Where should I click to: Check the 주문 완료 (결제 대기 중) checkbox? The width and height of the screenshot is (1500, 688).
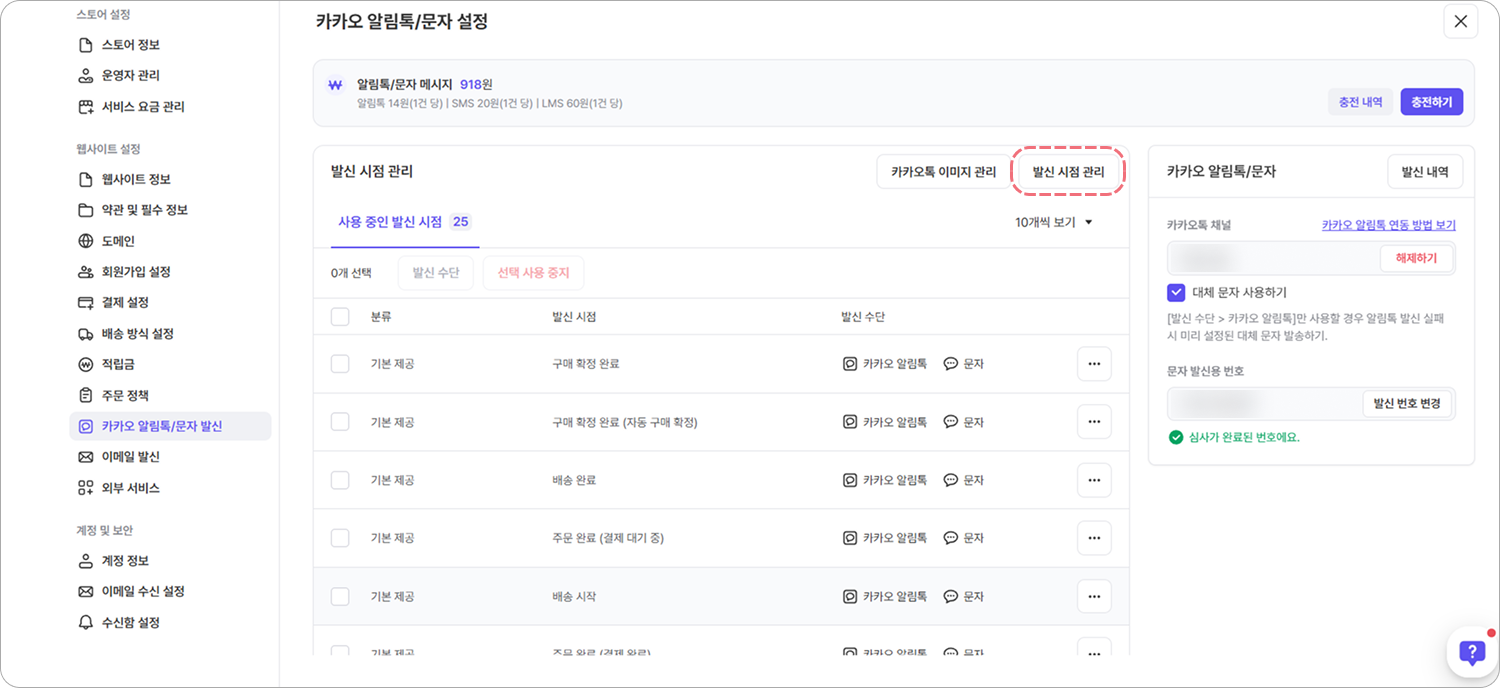340,538
